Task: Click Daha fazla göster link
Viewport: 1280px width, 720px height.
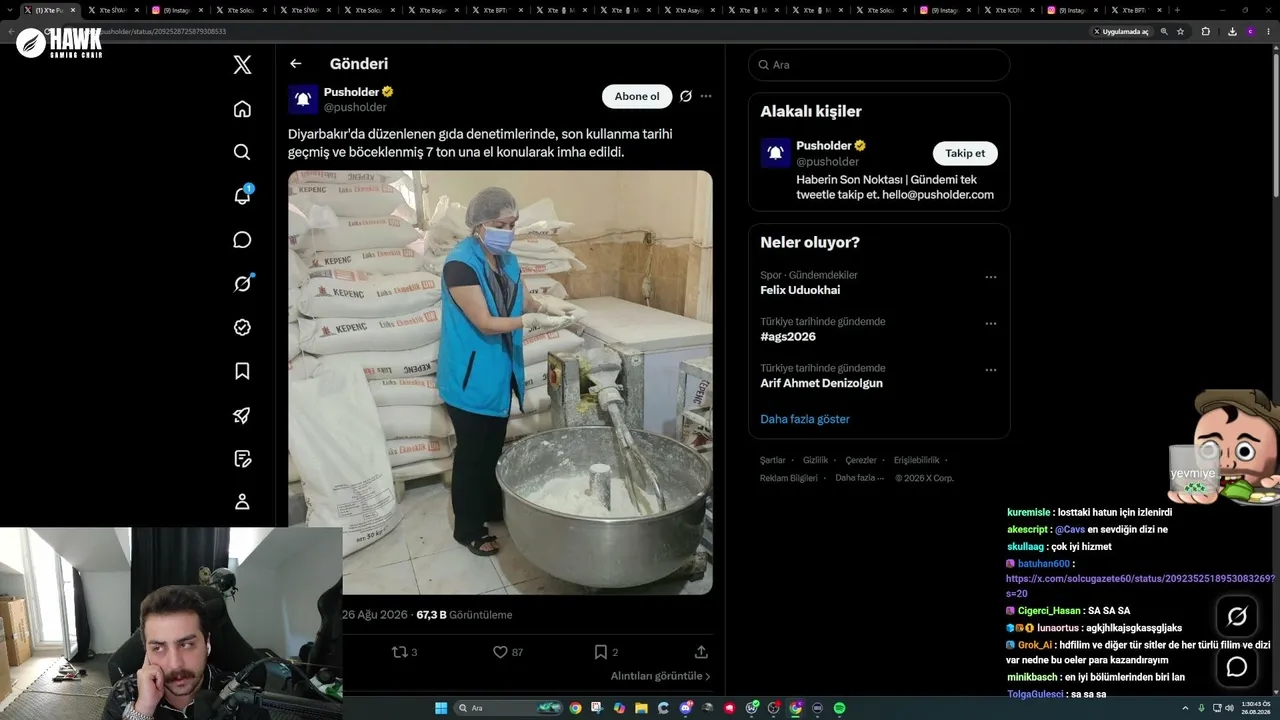Action: (805, 419)
